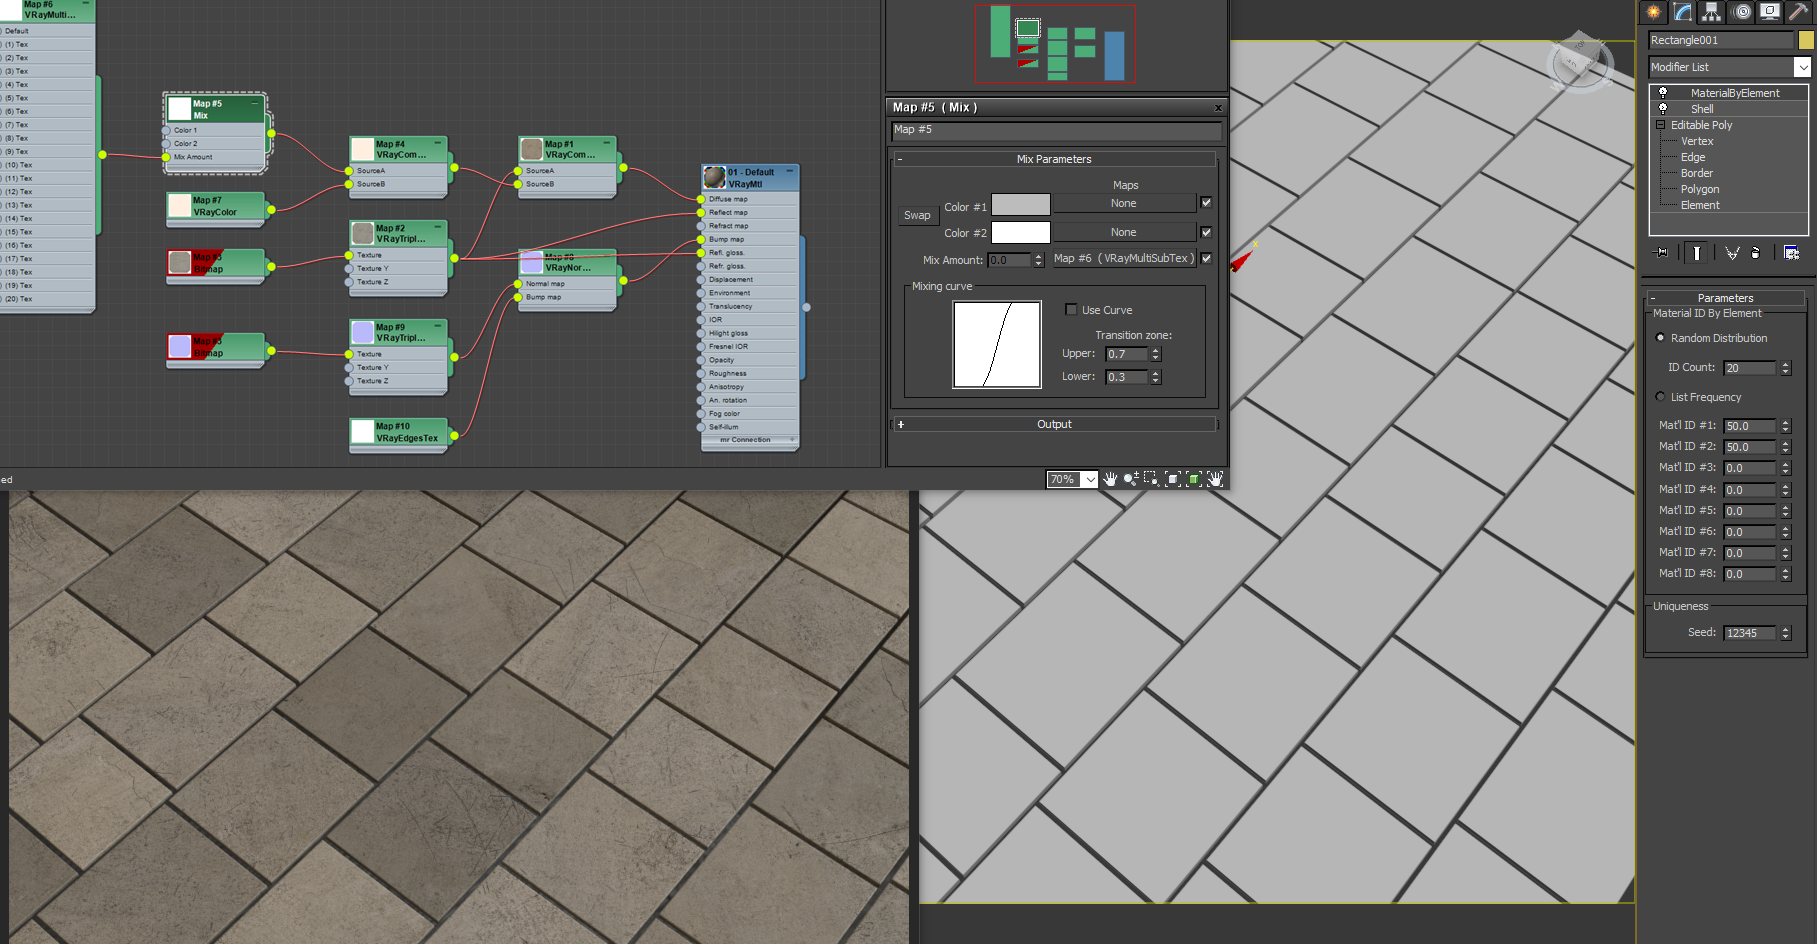Click the Pin Stack icon
Screen dimensions: 1817x944
1662,253
